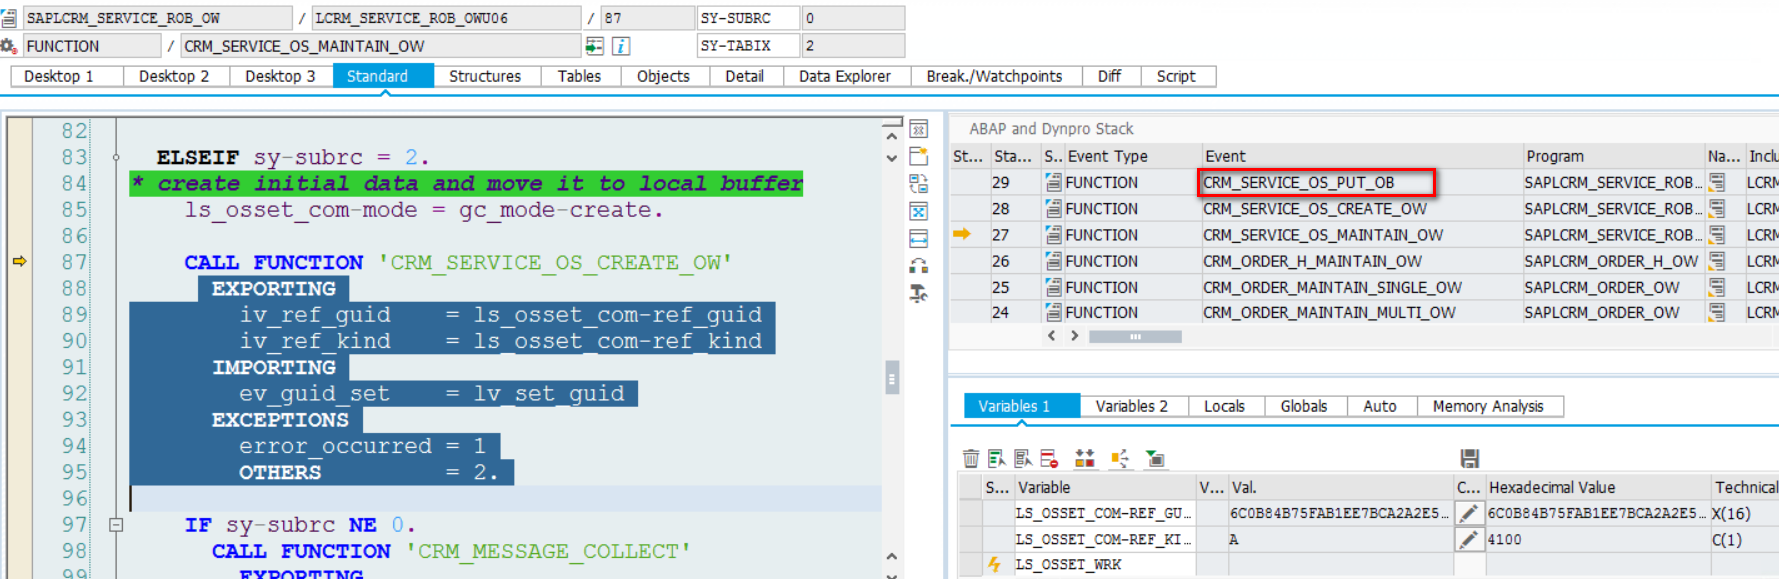Click the SY-TABIX value field
Viewport: 1779px width, 579px height.
tap(853, 46)
